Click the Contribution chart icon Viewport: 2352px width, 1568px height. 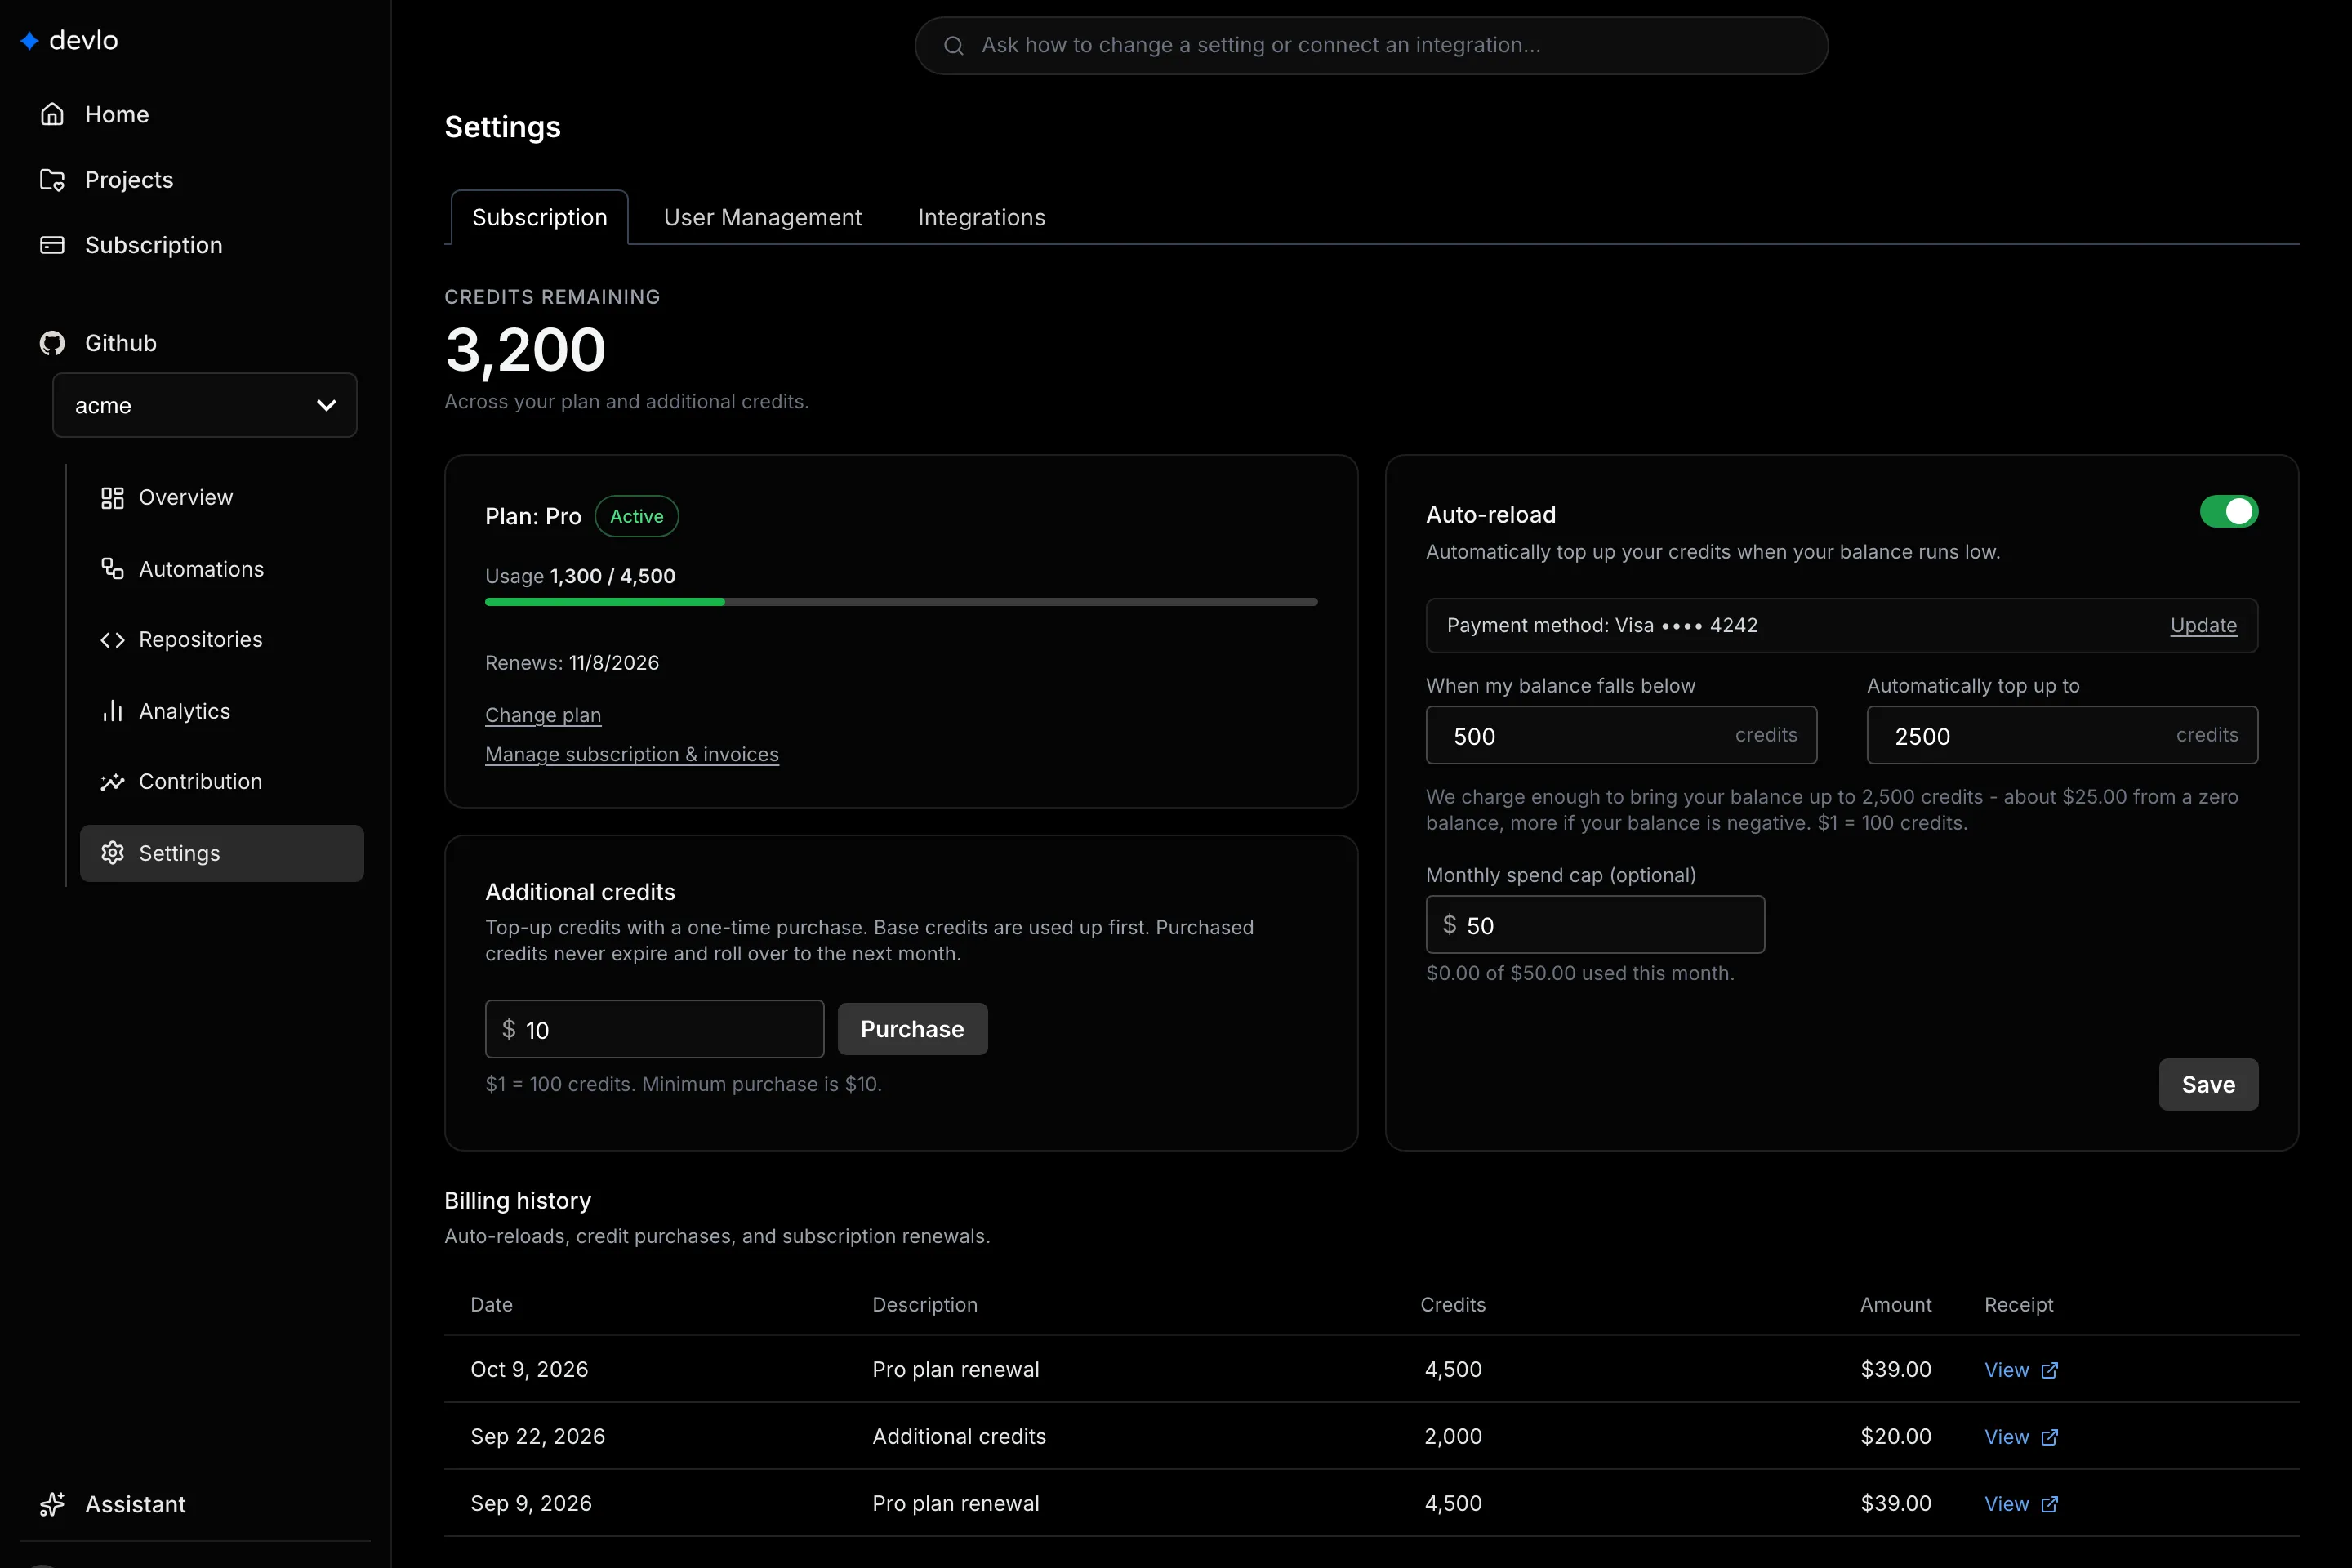coord(112,782)
